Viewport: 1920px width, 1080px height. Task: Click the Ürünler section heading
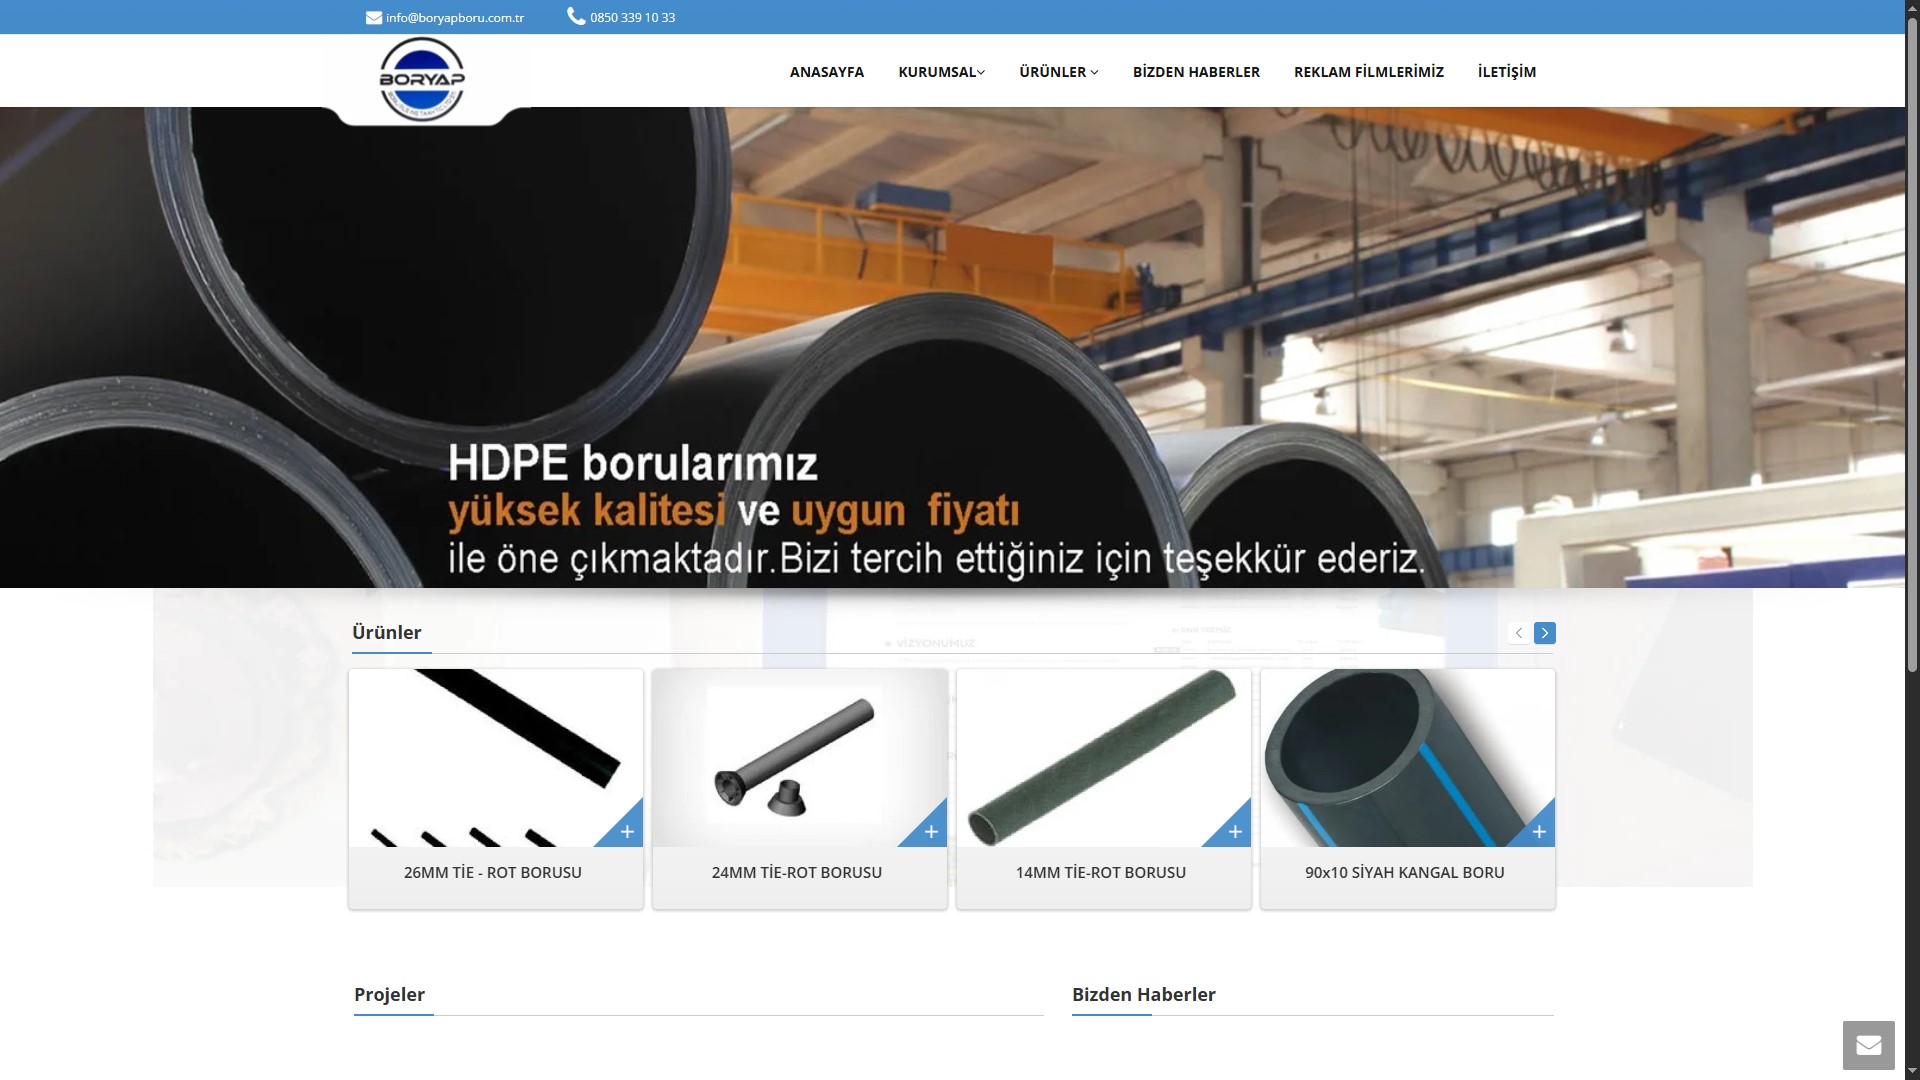click(x=387, y=632)
